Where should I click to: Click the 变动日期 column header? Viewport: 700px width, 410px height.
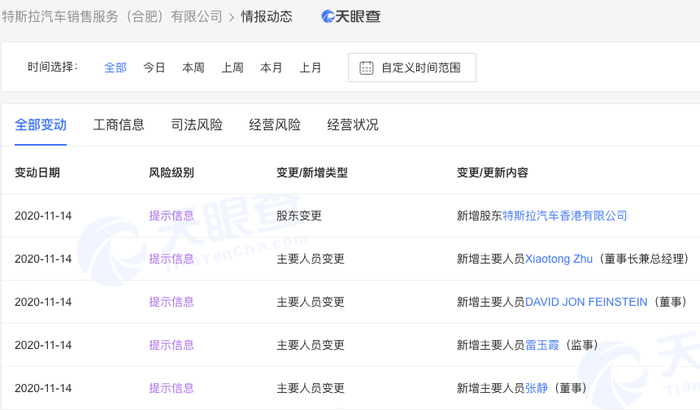click(37, 172)
